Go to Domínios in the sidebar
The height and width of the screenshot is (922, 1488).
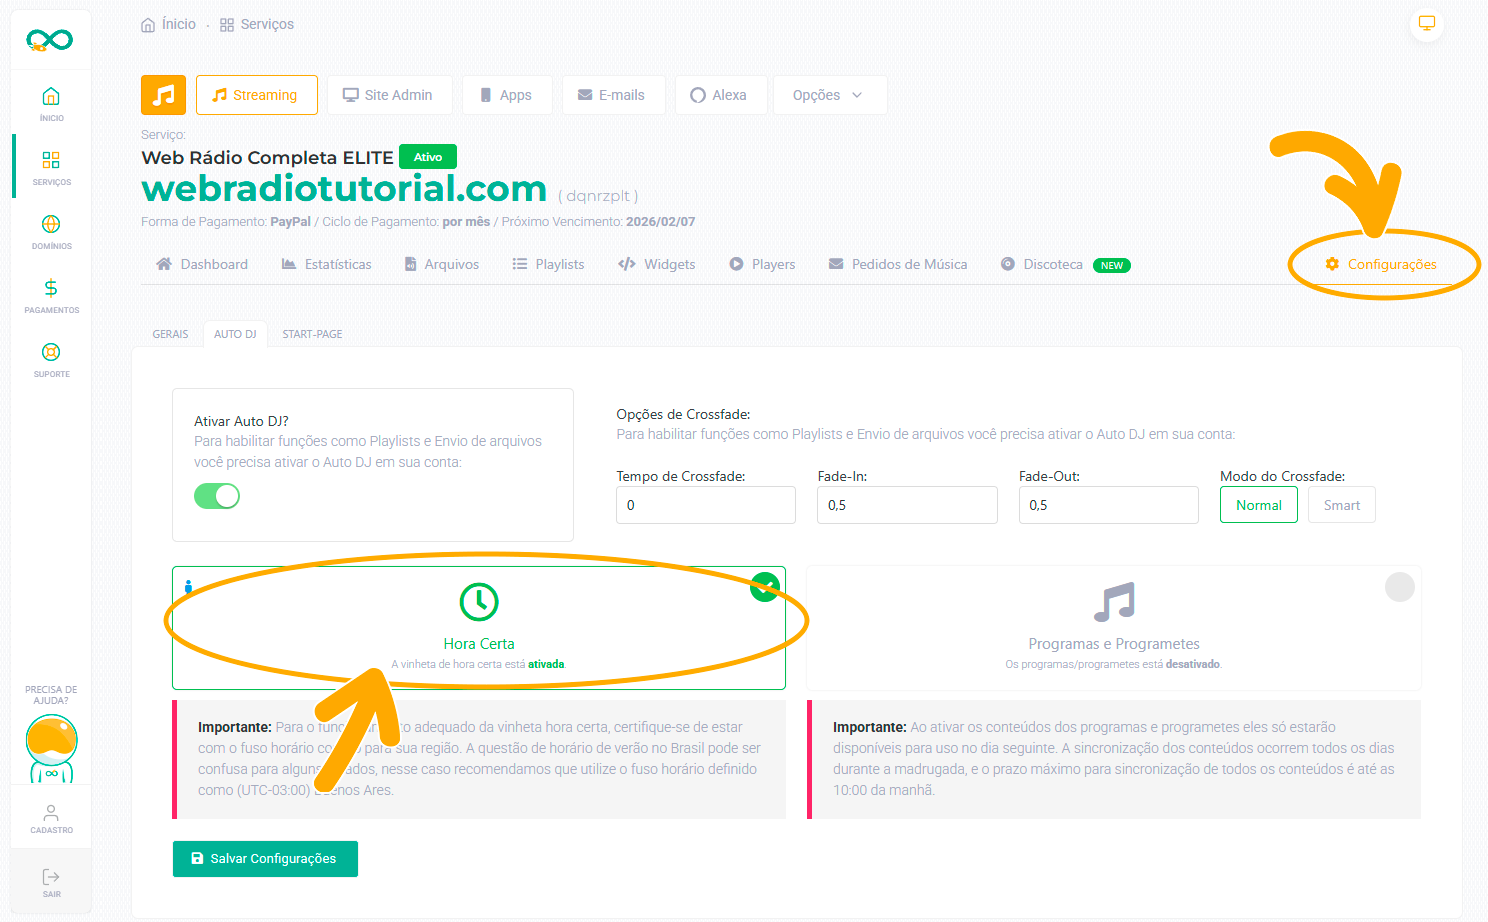click(51, 231)
